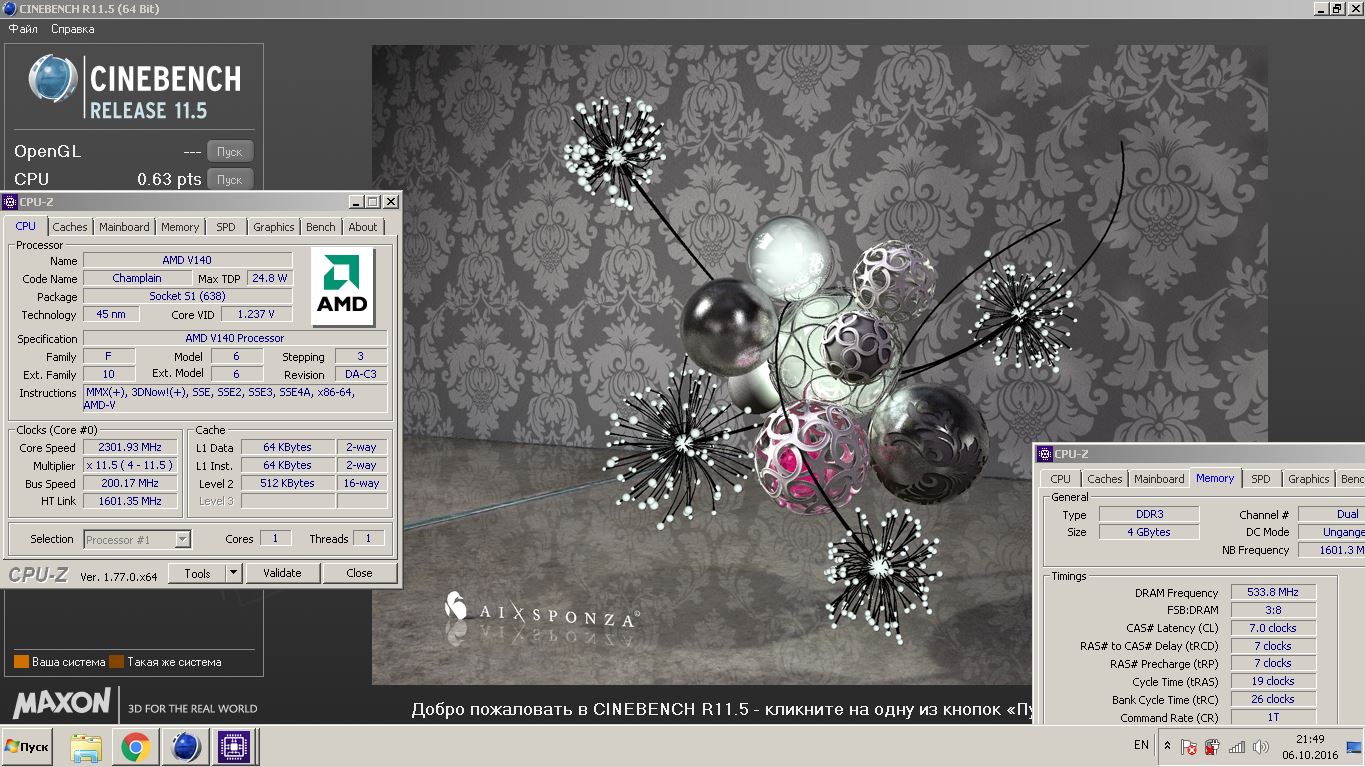The height and width of the screenshot is (767, 1365).
Task: Open the file explorer taskbar icon
Action: click(87, 747)
